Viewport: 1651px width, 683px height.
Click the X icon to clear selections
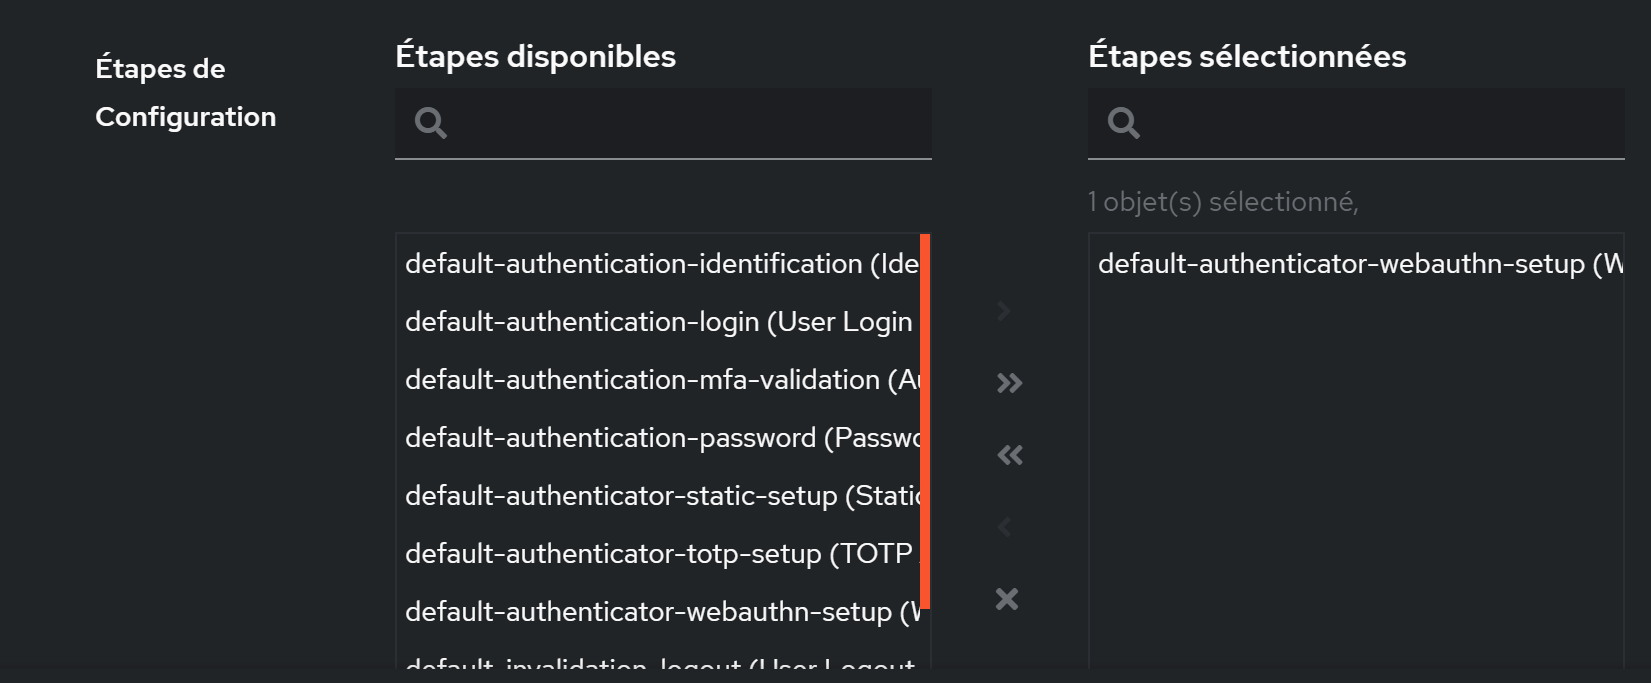(x=1006, y=599)
